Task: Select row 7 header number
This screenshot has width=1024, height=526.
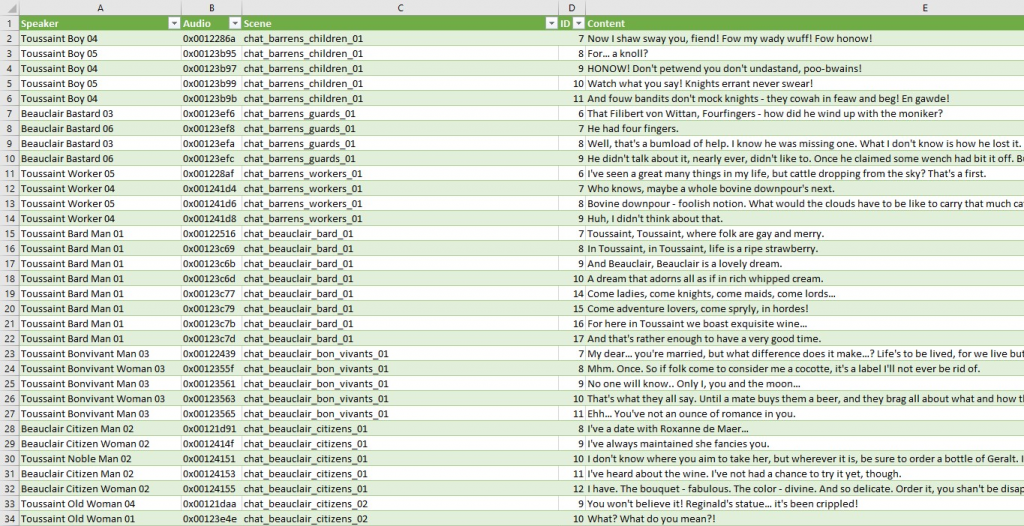Action: pos(10,114)
